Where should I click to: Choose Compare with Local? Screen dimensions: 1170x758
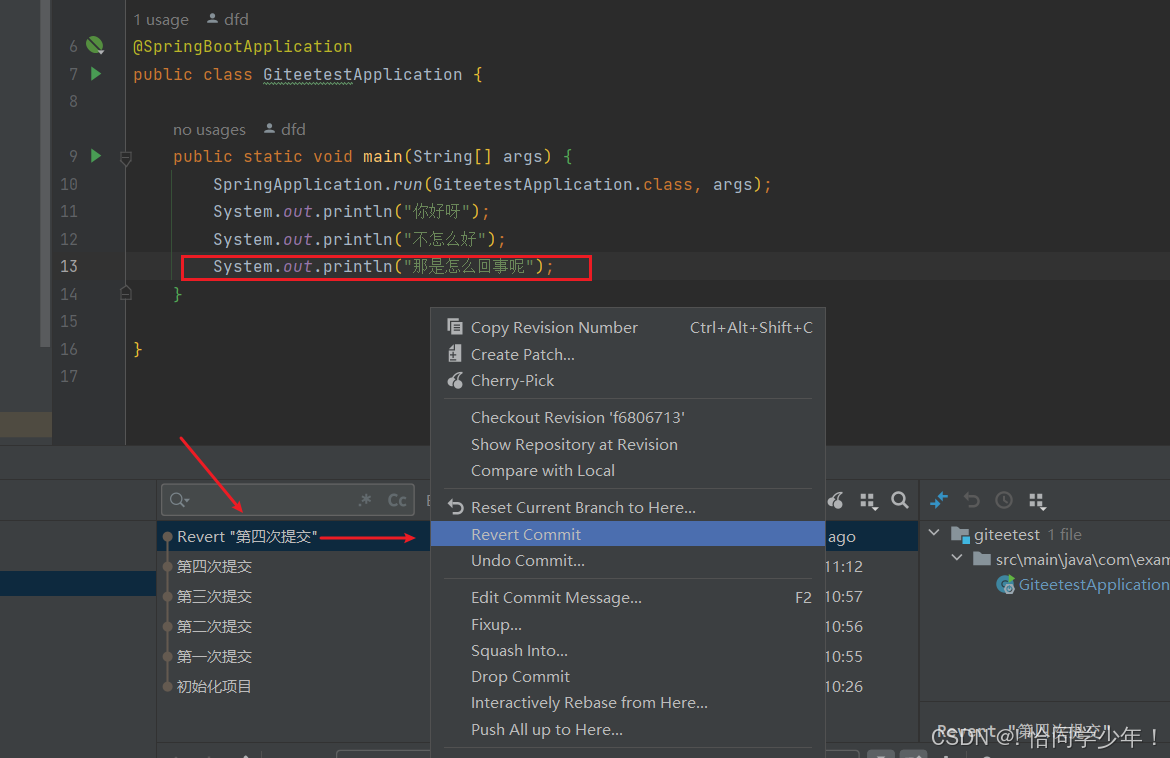click(x=628, y=471)
